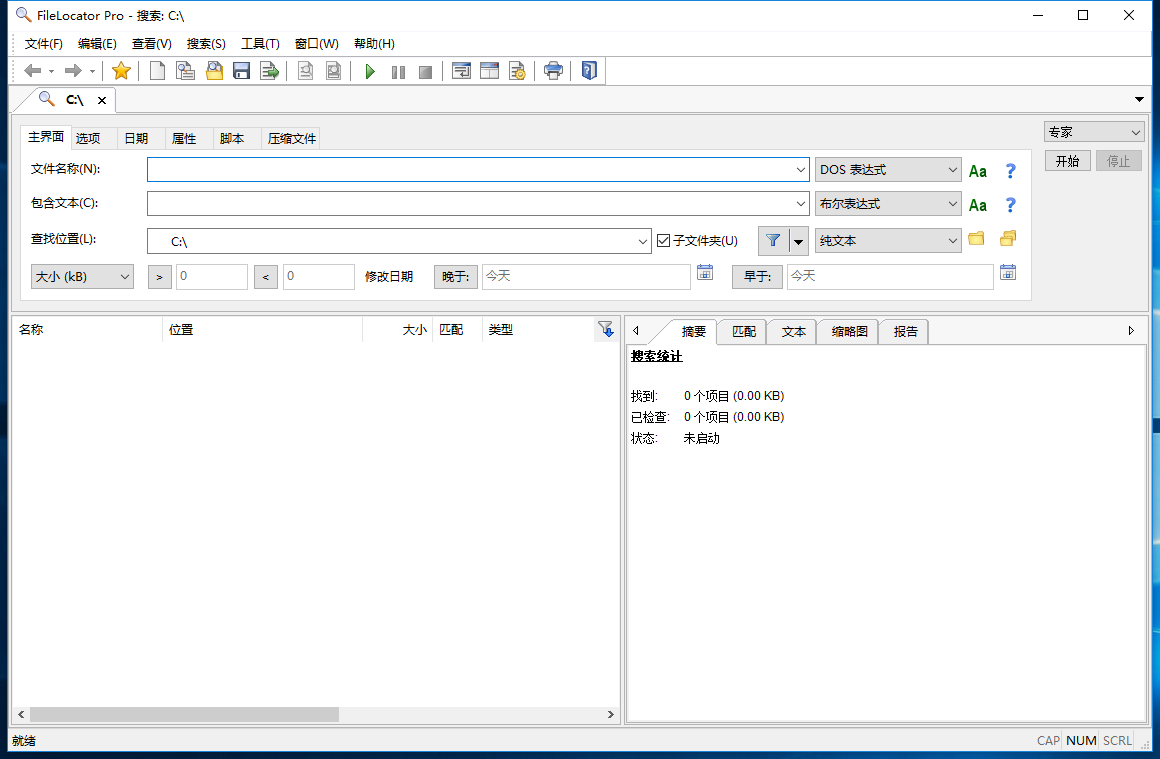Open the tab list dropdown arrow
Viewport: 1160px width, 759px height.
(1139, 100)
